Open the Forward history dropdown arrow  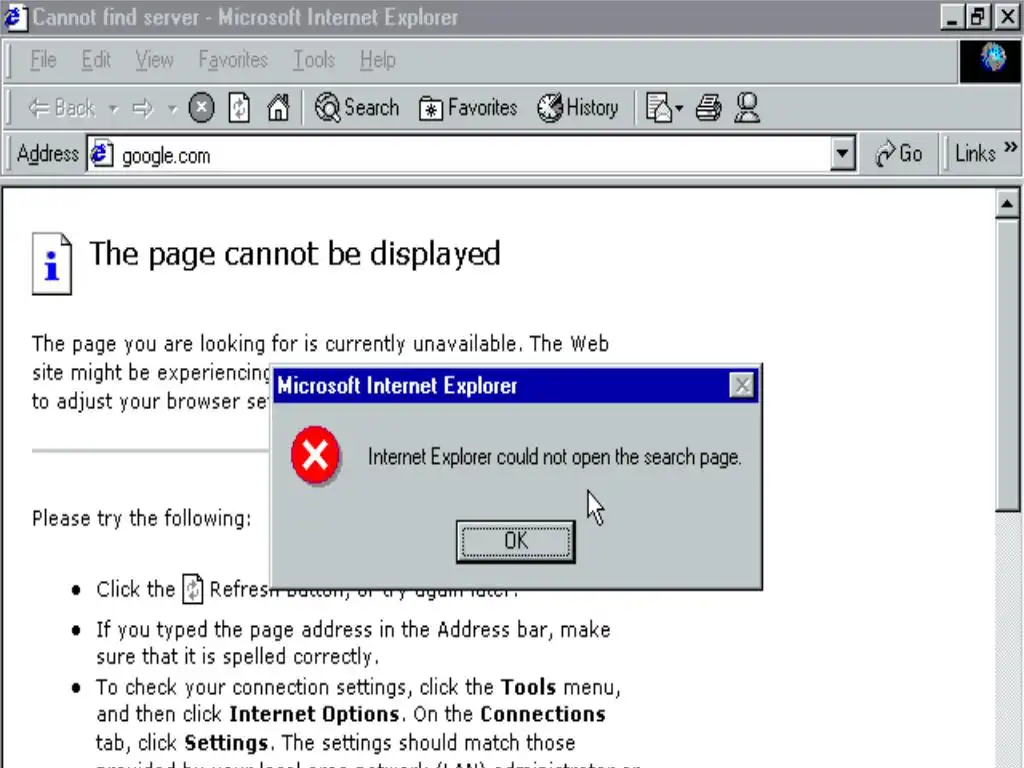click(x=172, y=108)
